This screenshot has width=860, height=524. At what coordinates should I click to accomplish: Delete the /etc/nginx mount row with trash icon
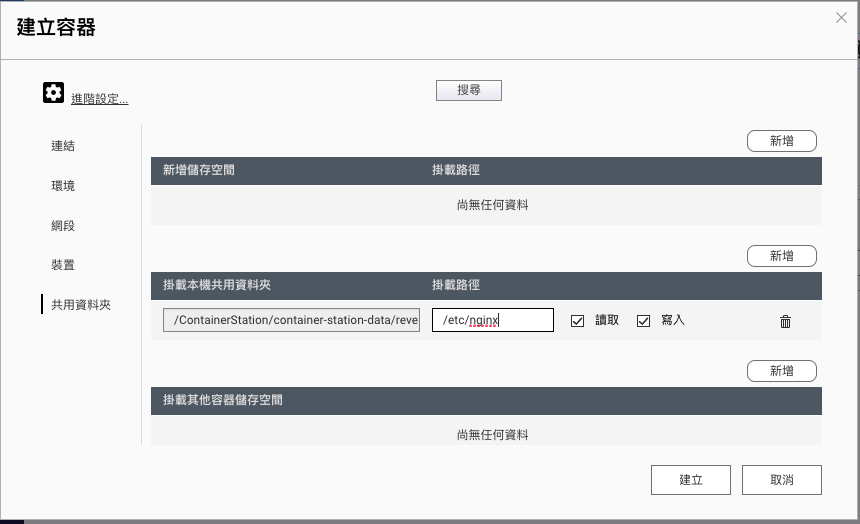[785, 322]
